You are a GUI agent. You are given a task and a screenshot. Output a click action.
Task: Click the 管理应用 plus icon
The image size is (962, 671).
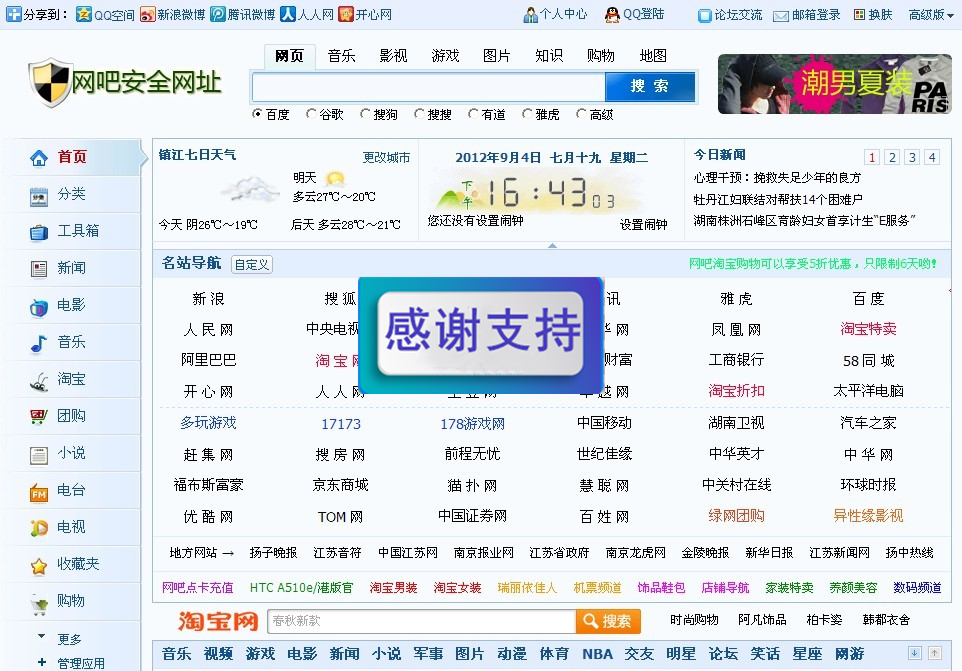tap(42, 662)
